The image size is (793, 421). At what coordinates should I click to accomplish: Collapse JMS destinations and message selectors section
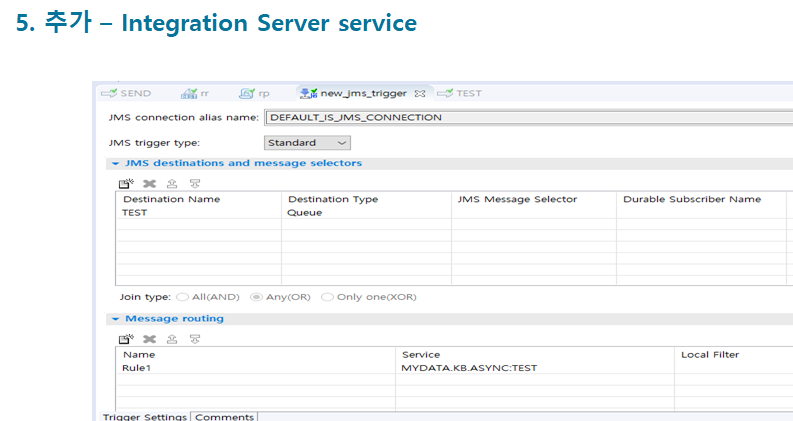[x=115, y=163]
